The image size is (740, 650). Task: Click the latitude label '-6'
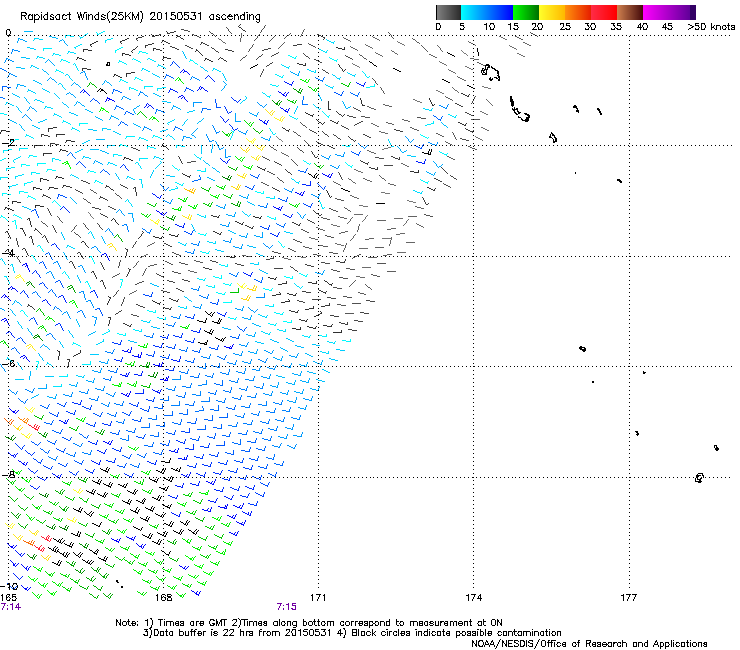click(8, 363)
